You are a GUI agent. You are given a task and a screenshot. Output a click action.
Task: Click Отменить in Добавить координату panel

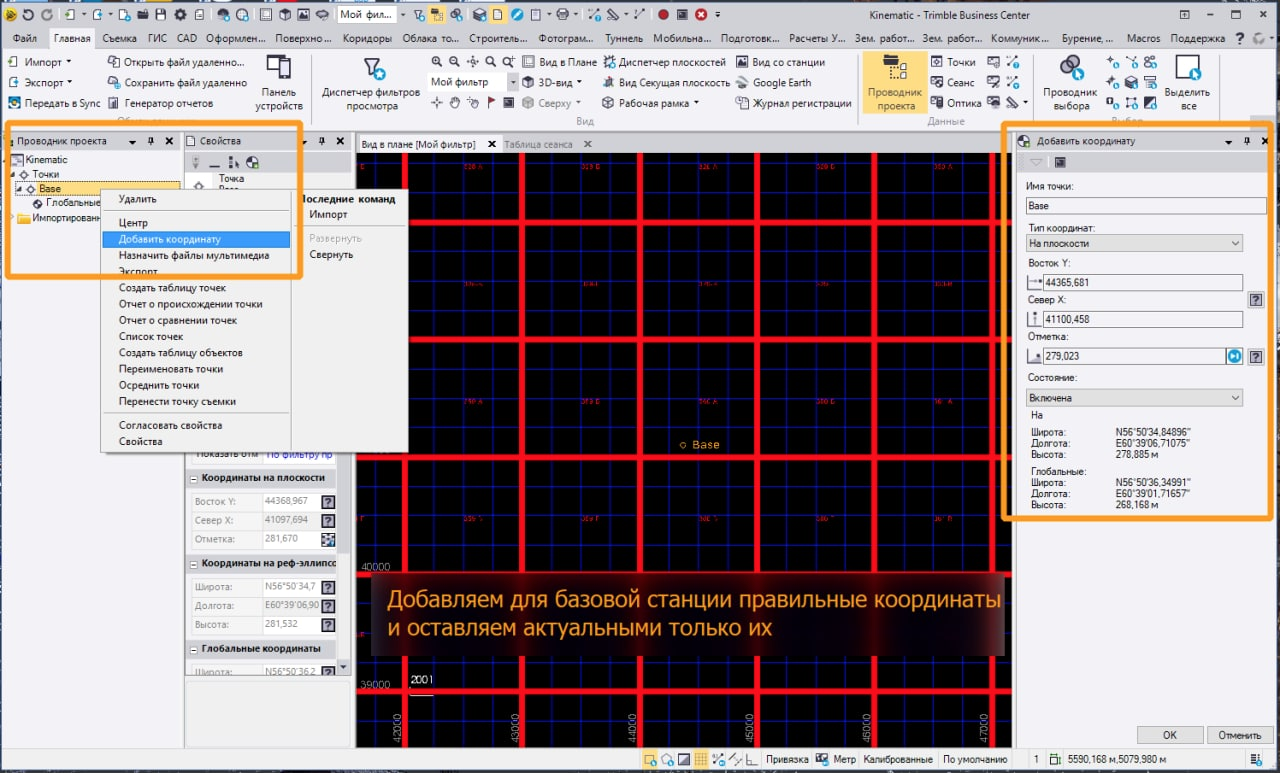(x=1239, y=735)
